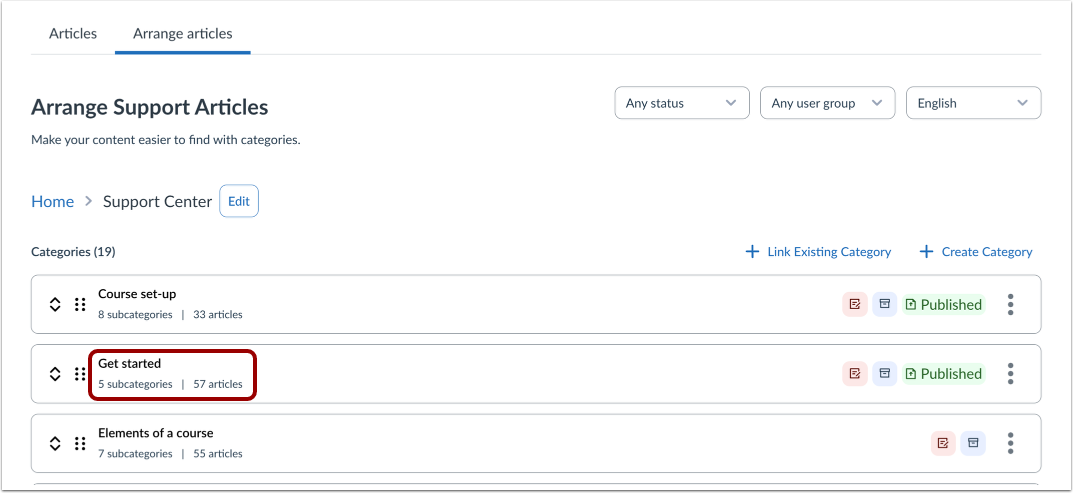Select the Arrange articles tab

pyautogui.click(x=183, y=34)
